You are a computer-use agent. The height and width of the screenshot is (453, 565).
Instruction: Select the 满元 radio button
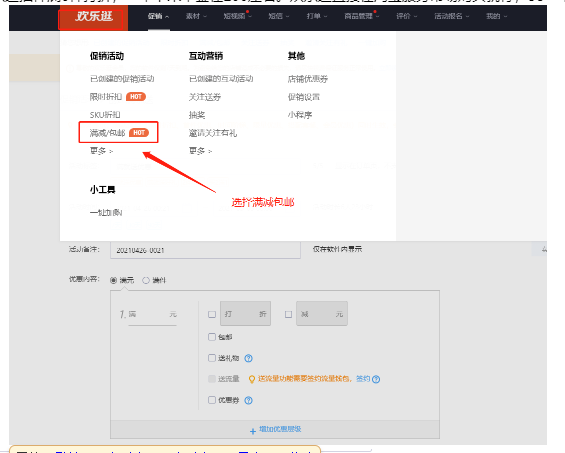[x=114, y=280]
